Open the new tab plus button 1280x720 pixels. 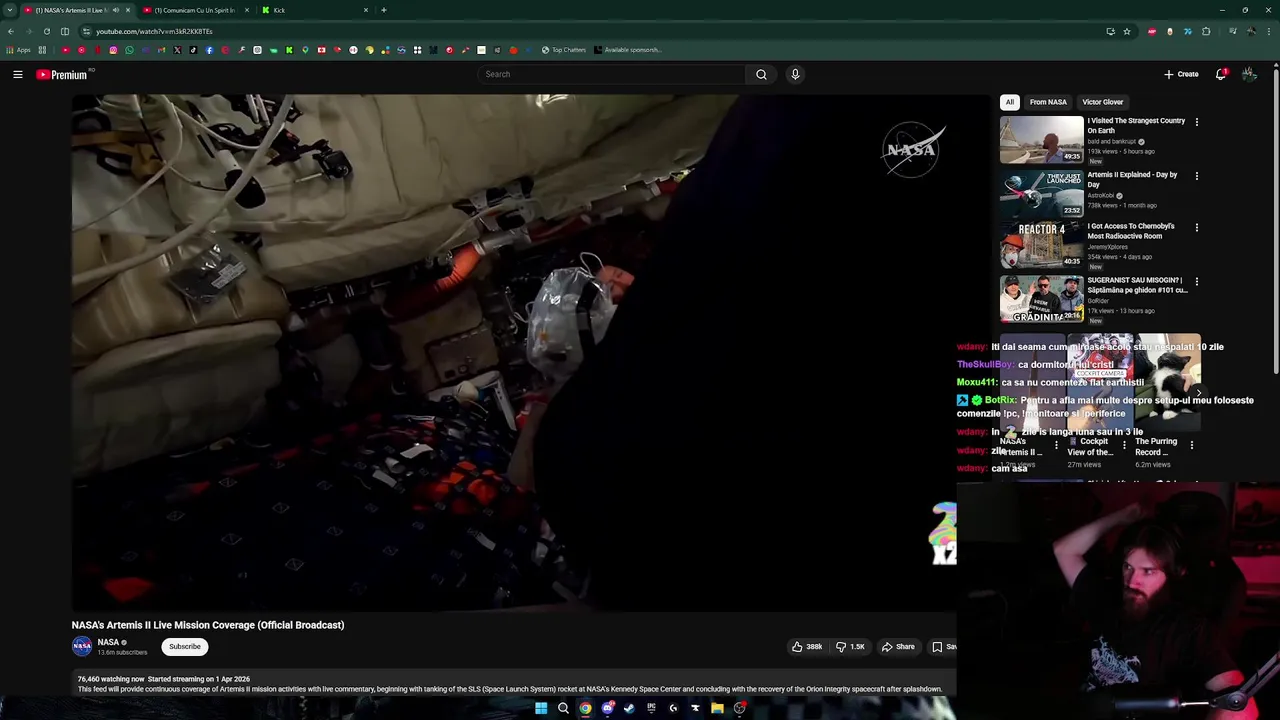coord(384,10)
